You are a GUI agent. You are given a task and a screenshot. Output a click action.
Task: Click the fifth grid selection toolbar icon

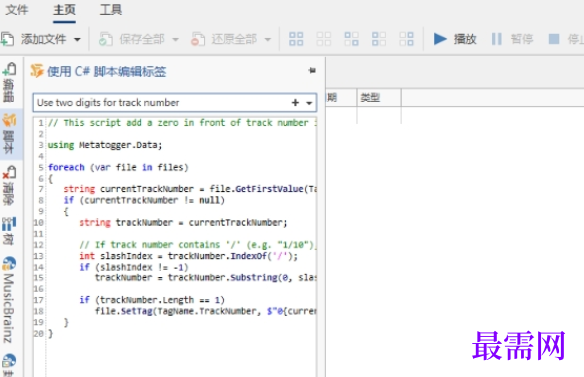(x=406, y=39)
